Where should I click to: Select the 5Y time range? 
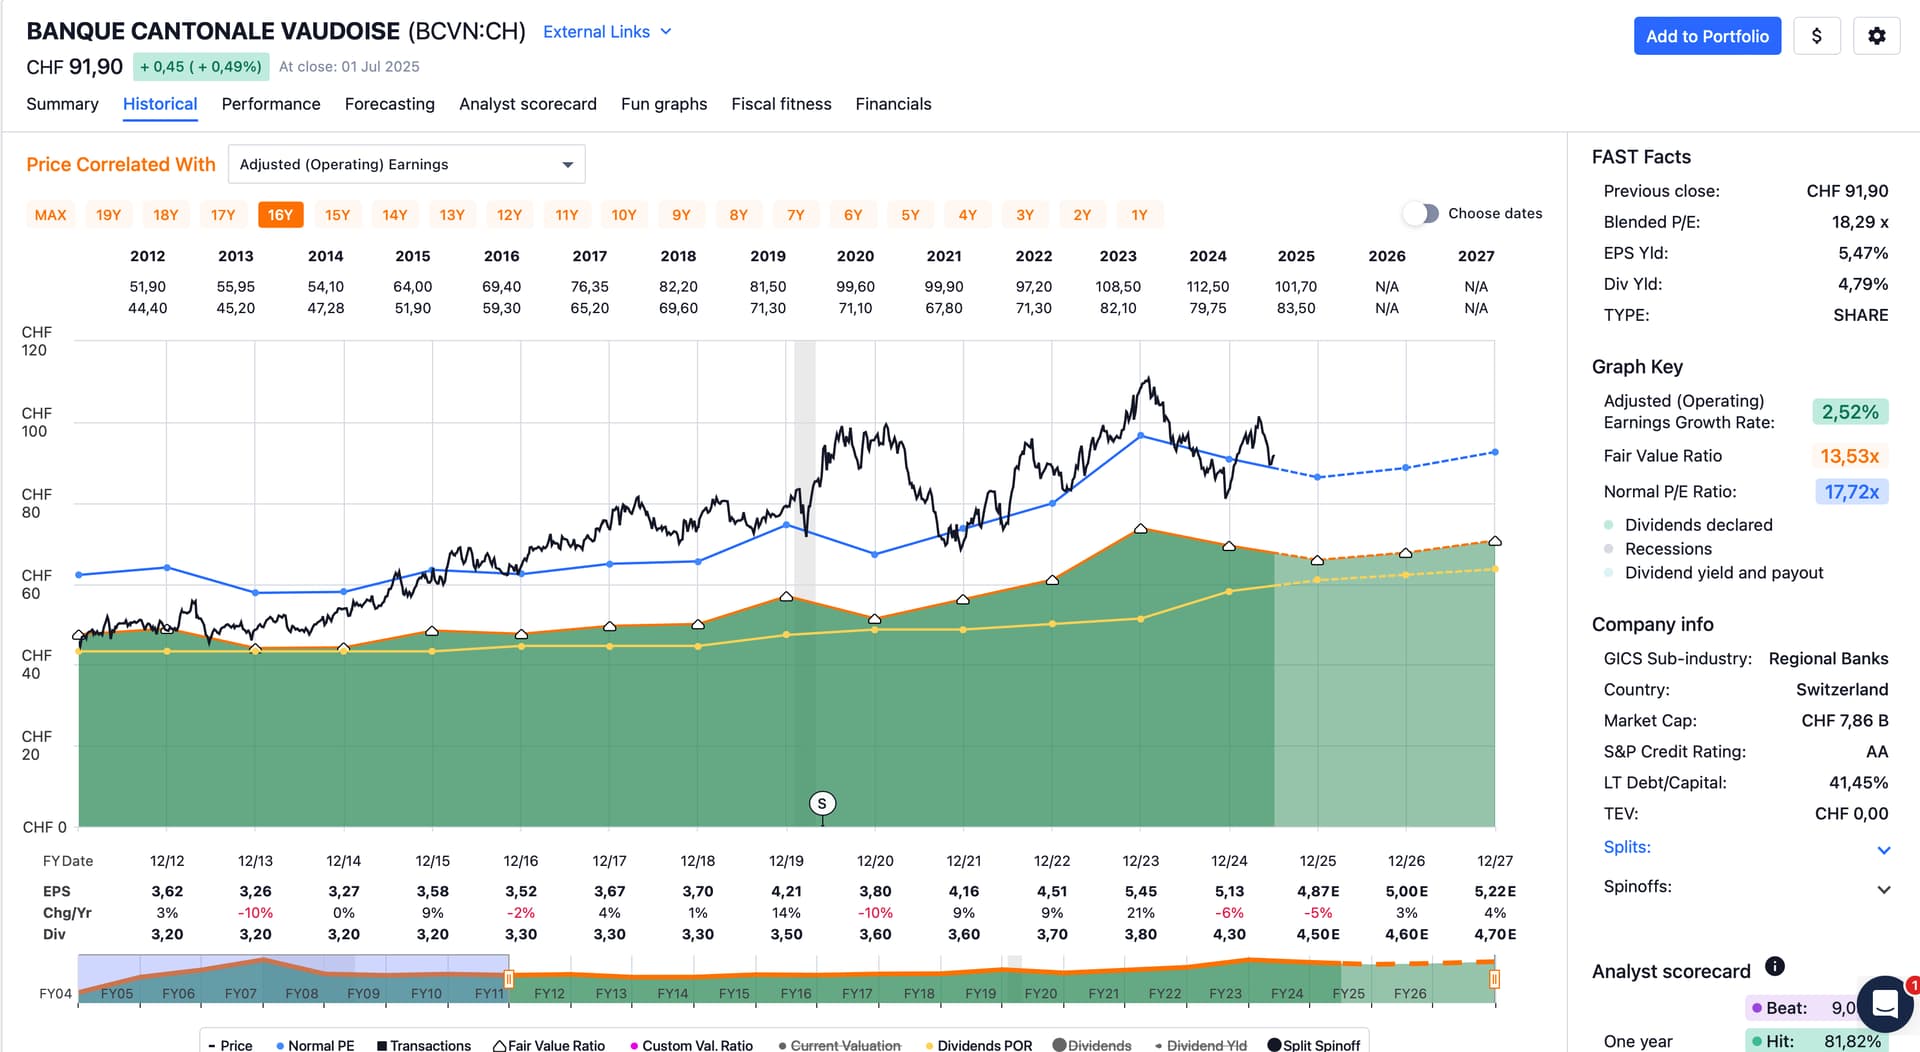pos(910,215)
